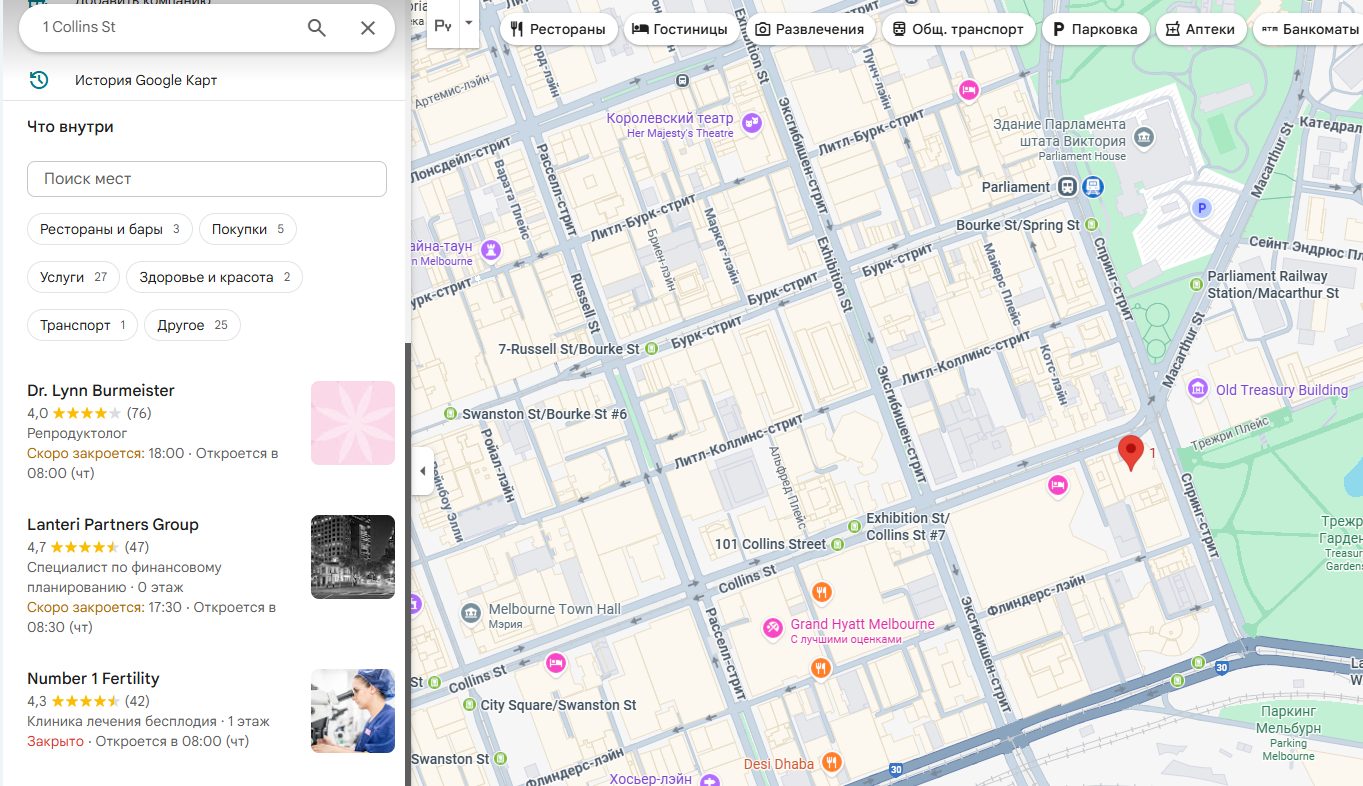Click the side panel vertical scrollbar
Viewport: 1363px width, 786px height.
click(x=406, y=564)
